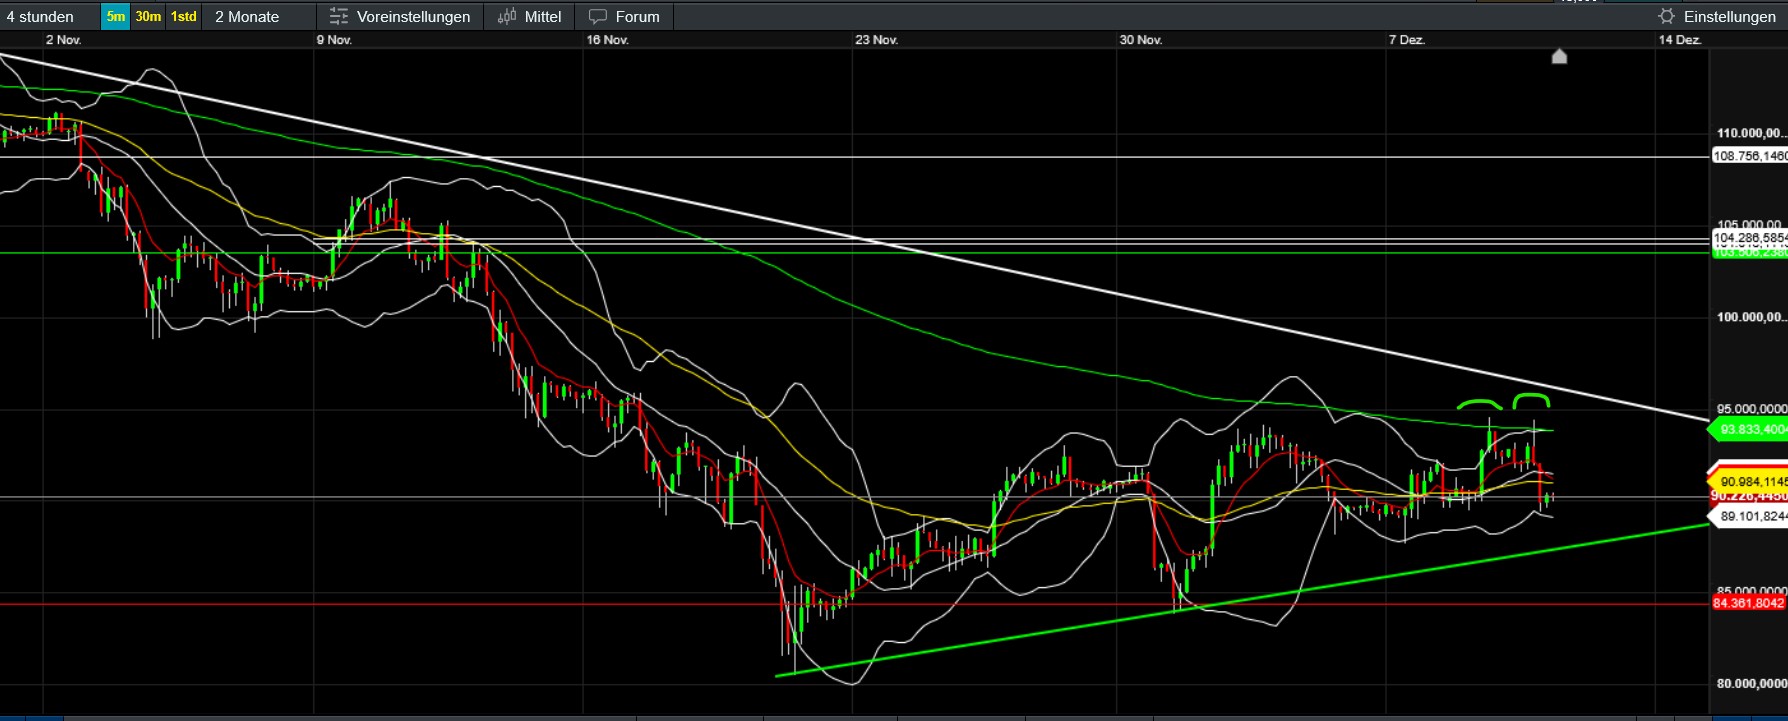The image size is (1788, 721).
Task: Select the yellow 90.984 price tag
Action: [1751, 482]
